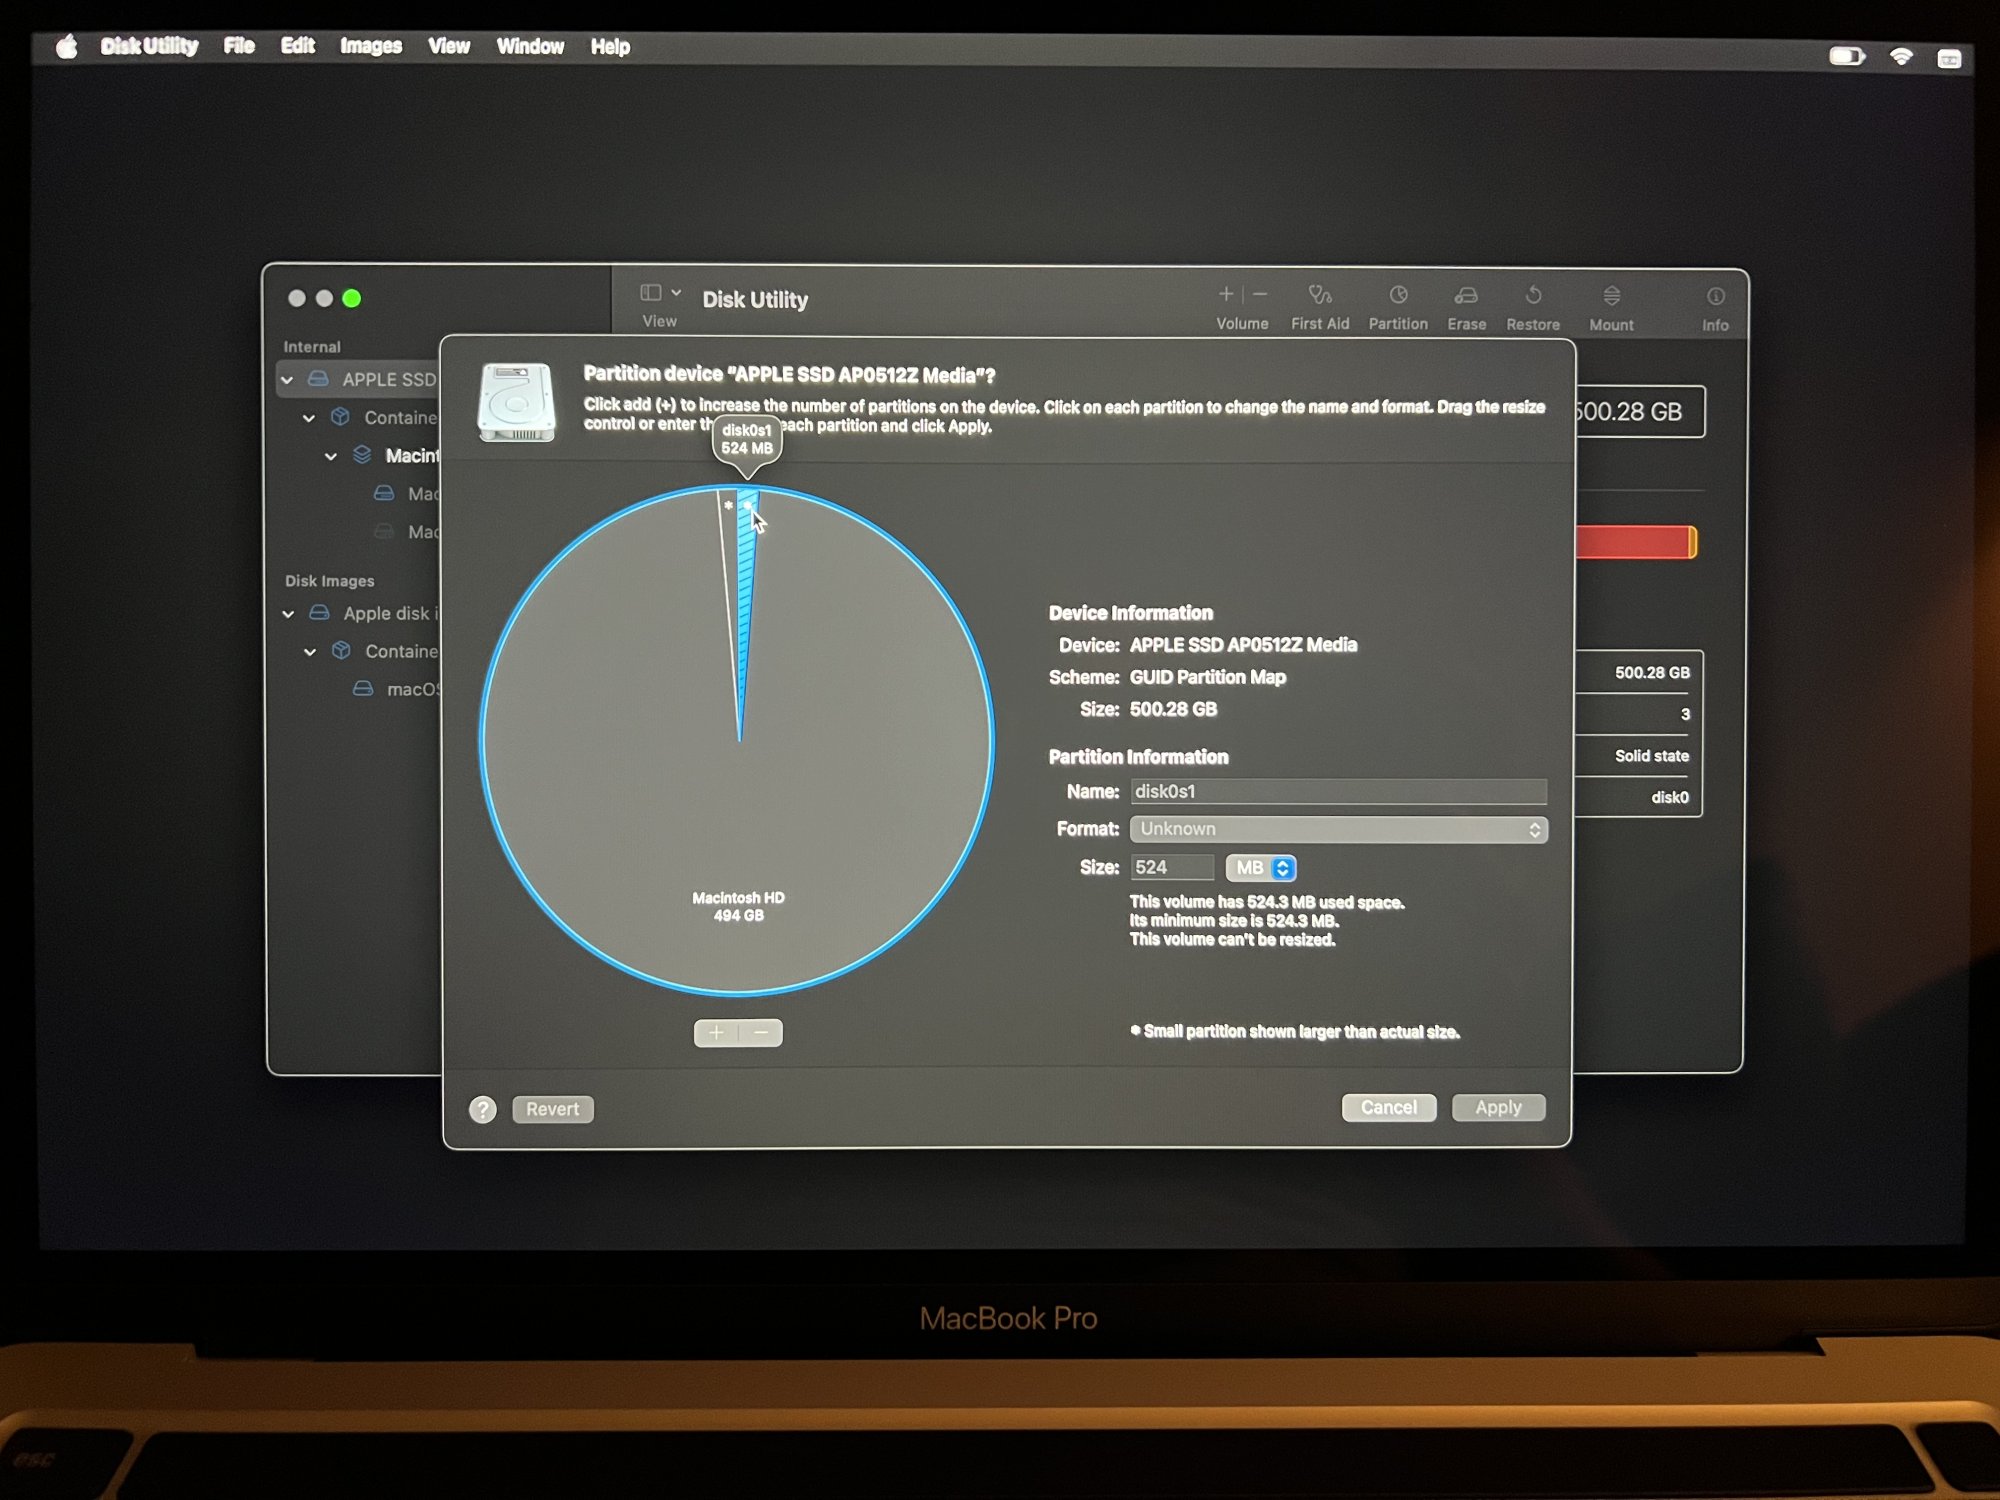Click the 'Solid state' value in info table

pos(1652,757)
